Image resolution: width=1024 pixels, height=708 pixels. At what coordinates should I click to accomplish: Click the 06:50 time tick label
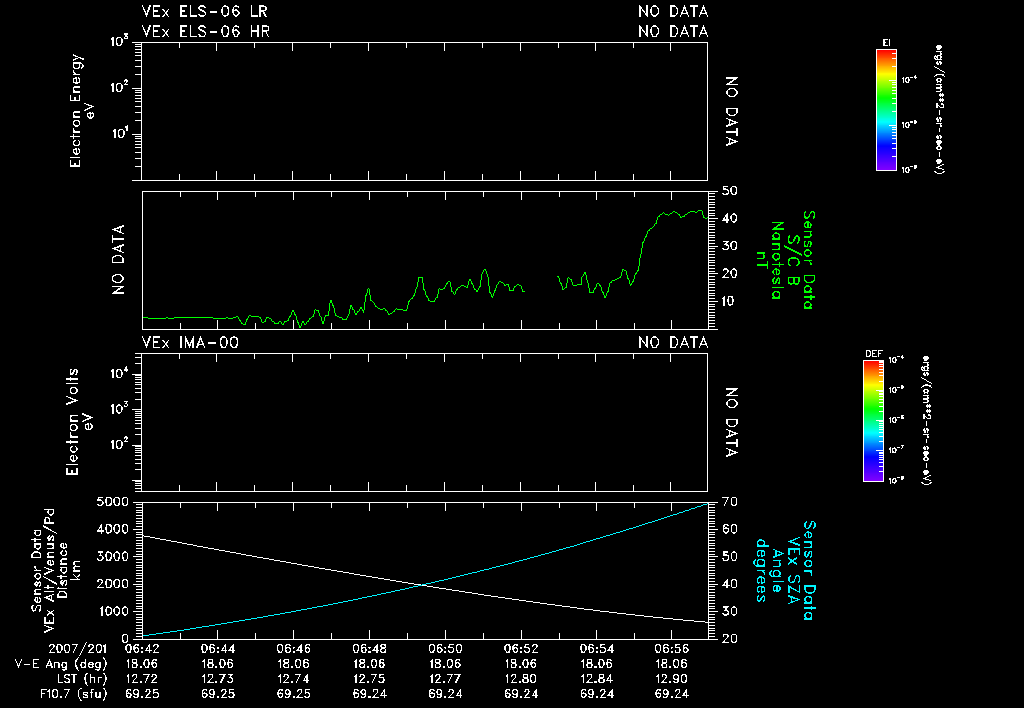[445, 649]
